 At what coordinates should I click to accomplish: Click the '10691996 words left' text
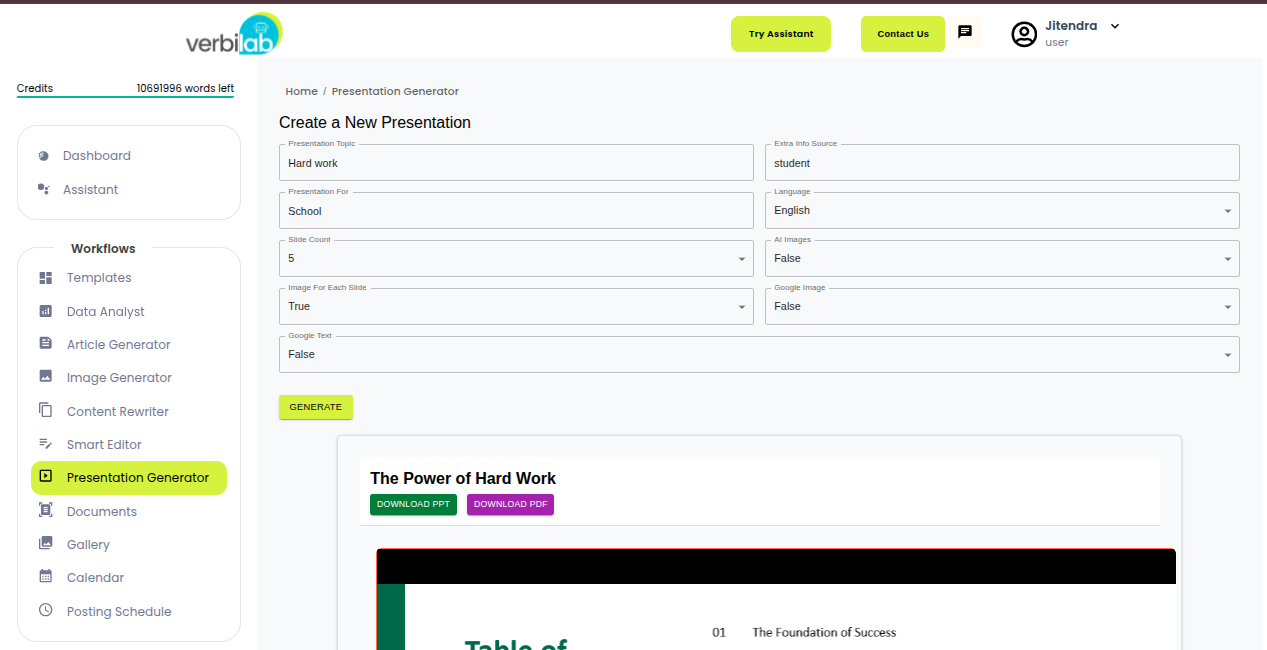coord(185,88)
